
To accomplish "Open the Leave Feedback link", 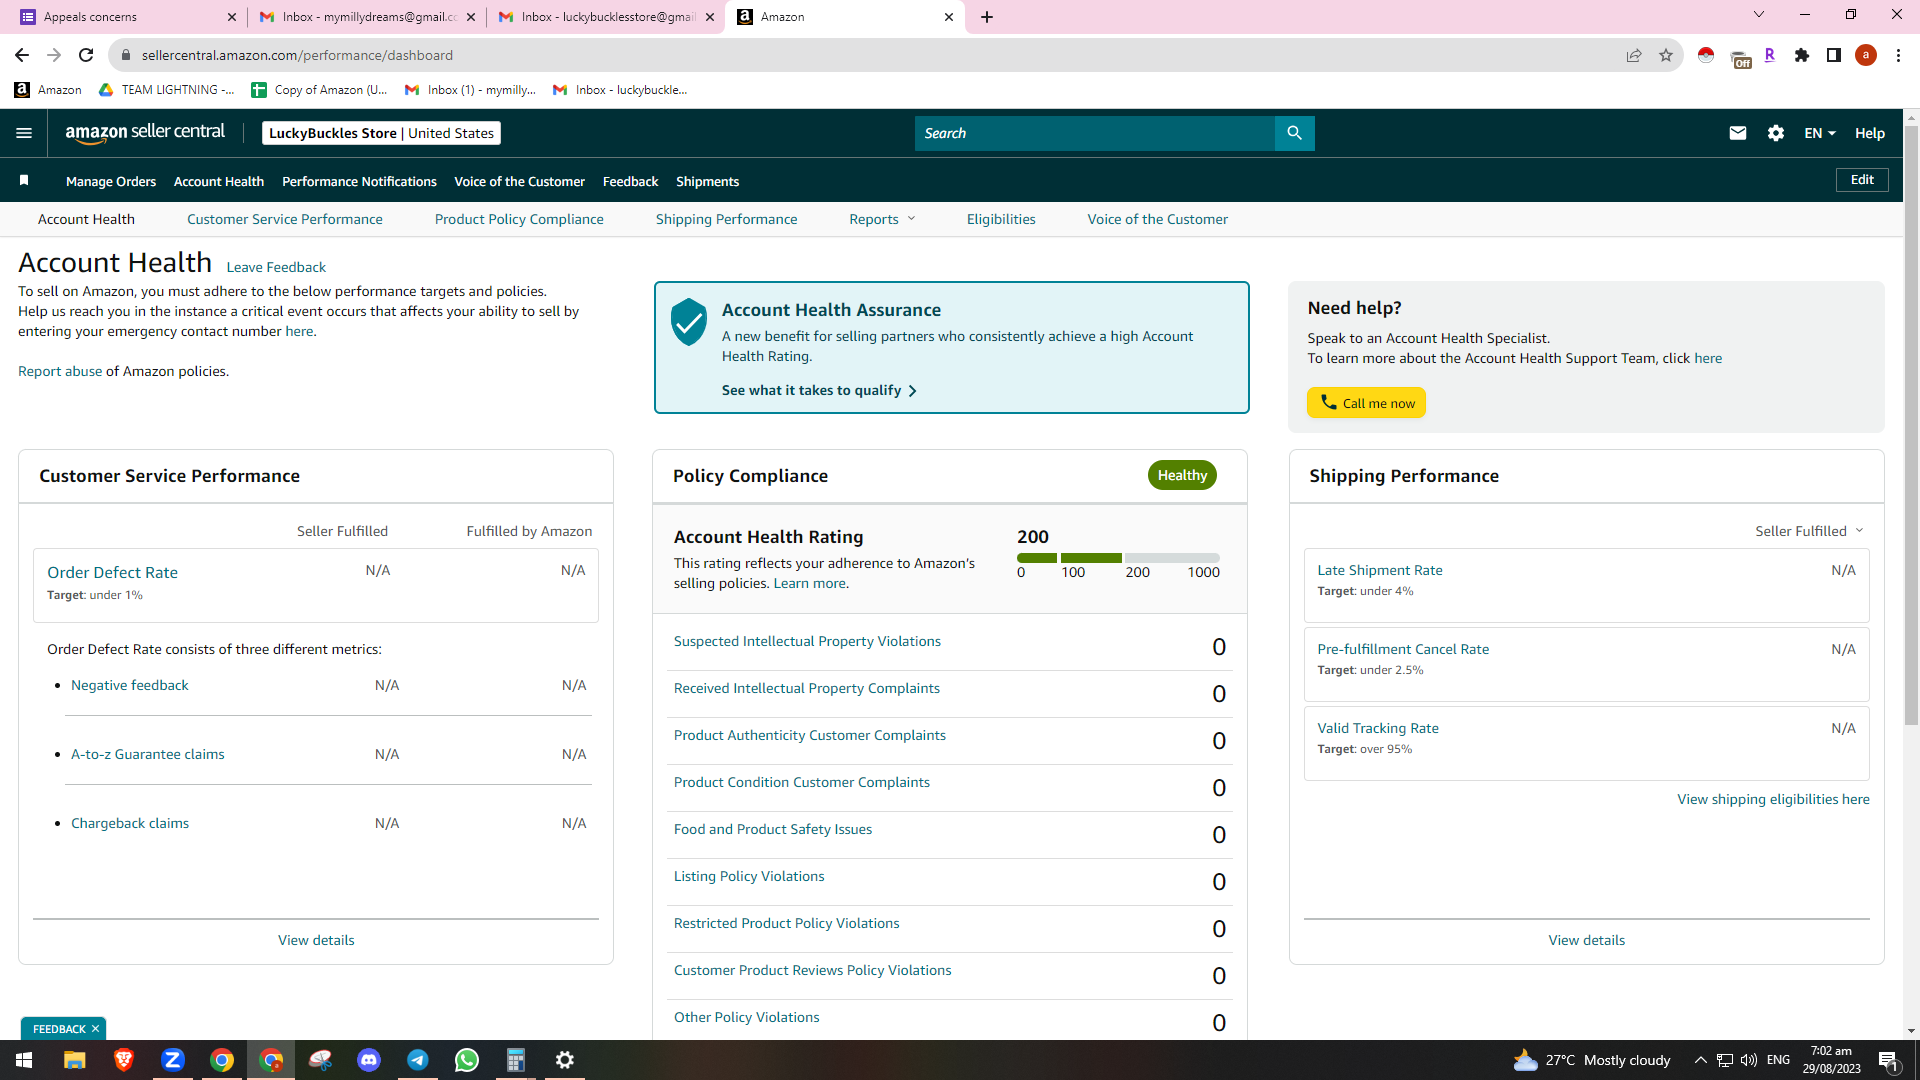I will tap(276, 267).
